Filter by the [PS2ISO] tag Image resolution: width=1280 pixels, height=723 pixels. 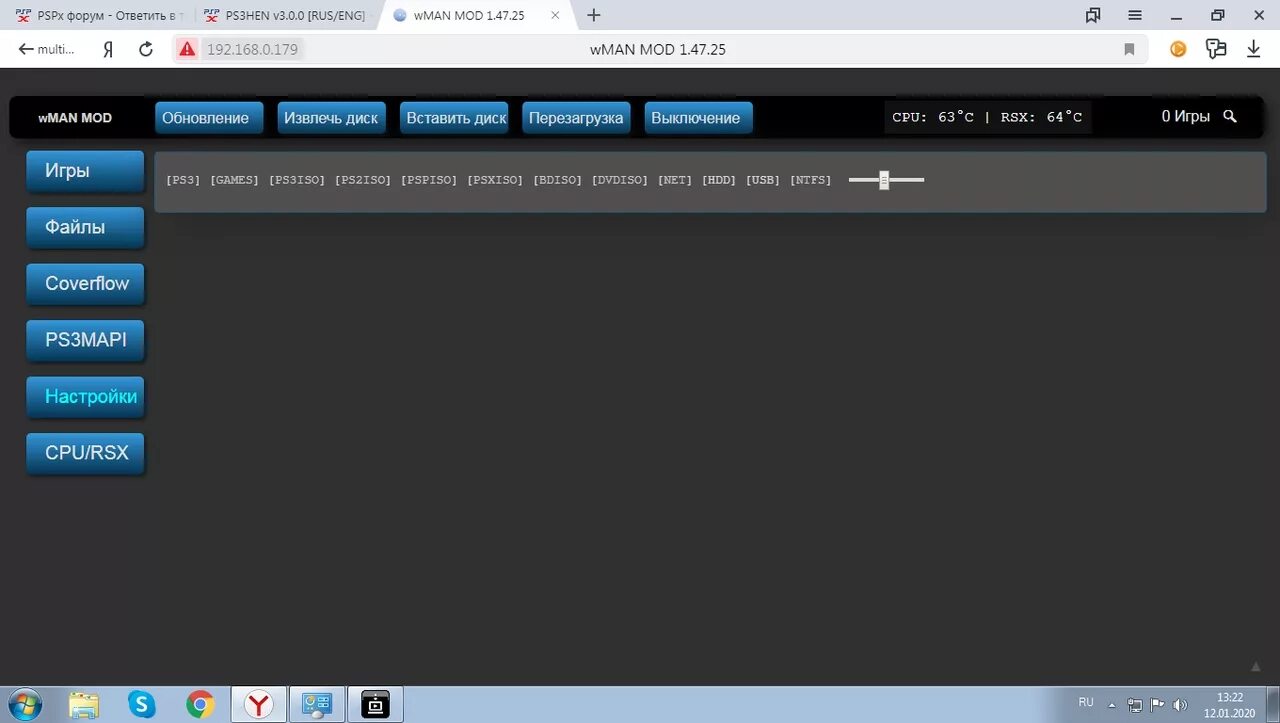(x=363, y=180)
